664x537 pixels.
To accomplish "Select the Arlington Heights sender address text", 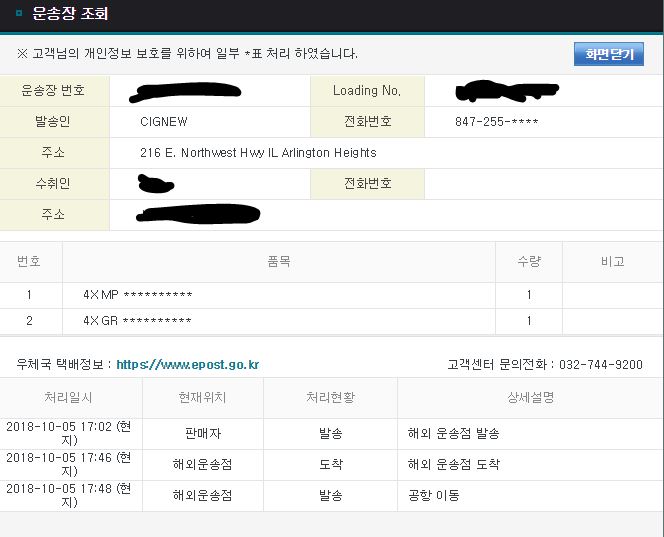I will point(258,153).
